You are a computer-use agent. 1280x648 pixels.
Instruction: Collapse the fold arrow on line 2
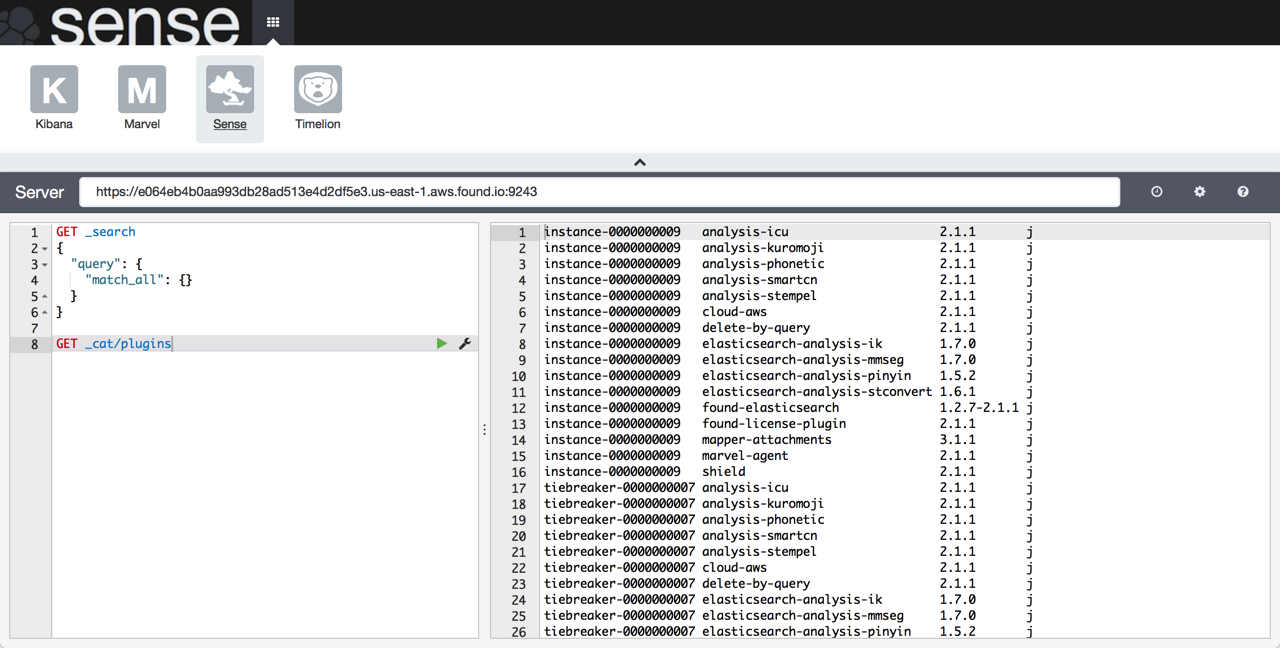click(45, 249)
